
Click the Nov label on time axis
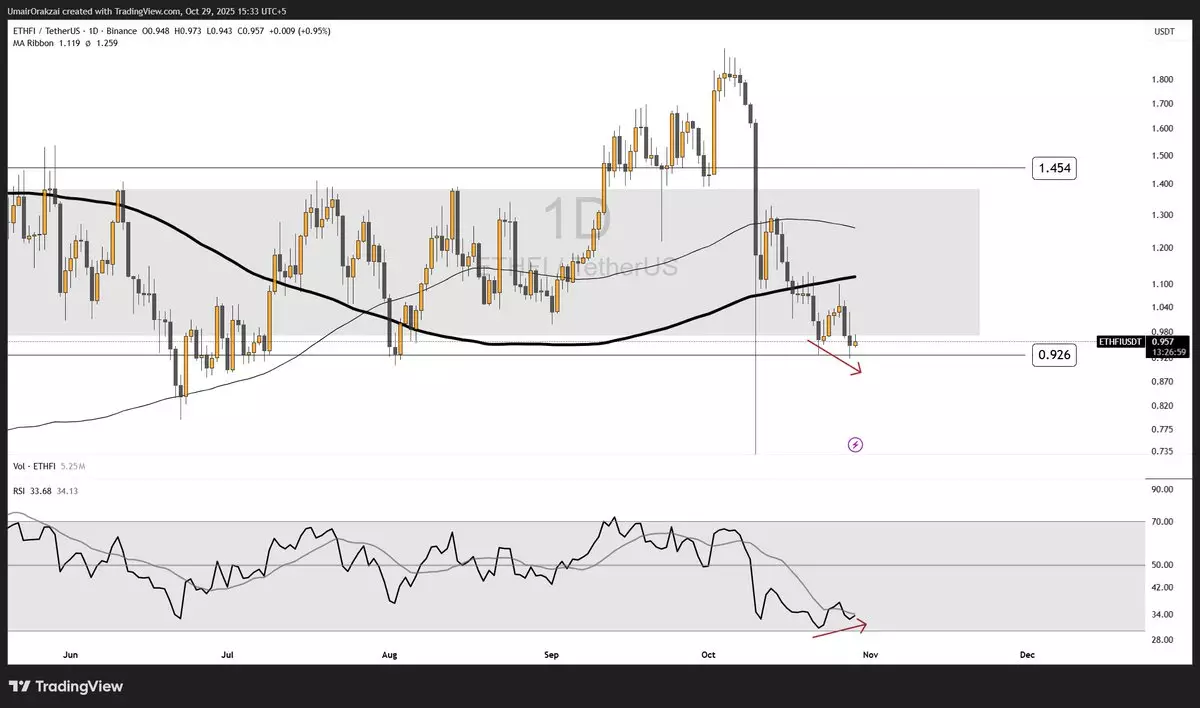(870, 654)
